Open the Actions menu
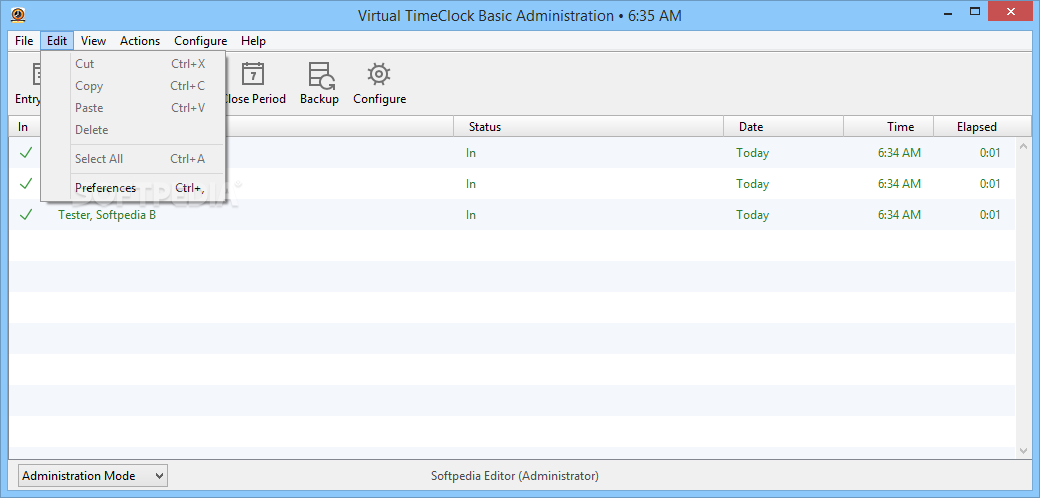 [140, 40]
